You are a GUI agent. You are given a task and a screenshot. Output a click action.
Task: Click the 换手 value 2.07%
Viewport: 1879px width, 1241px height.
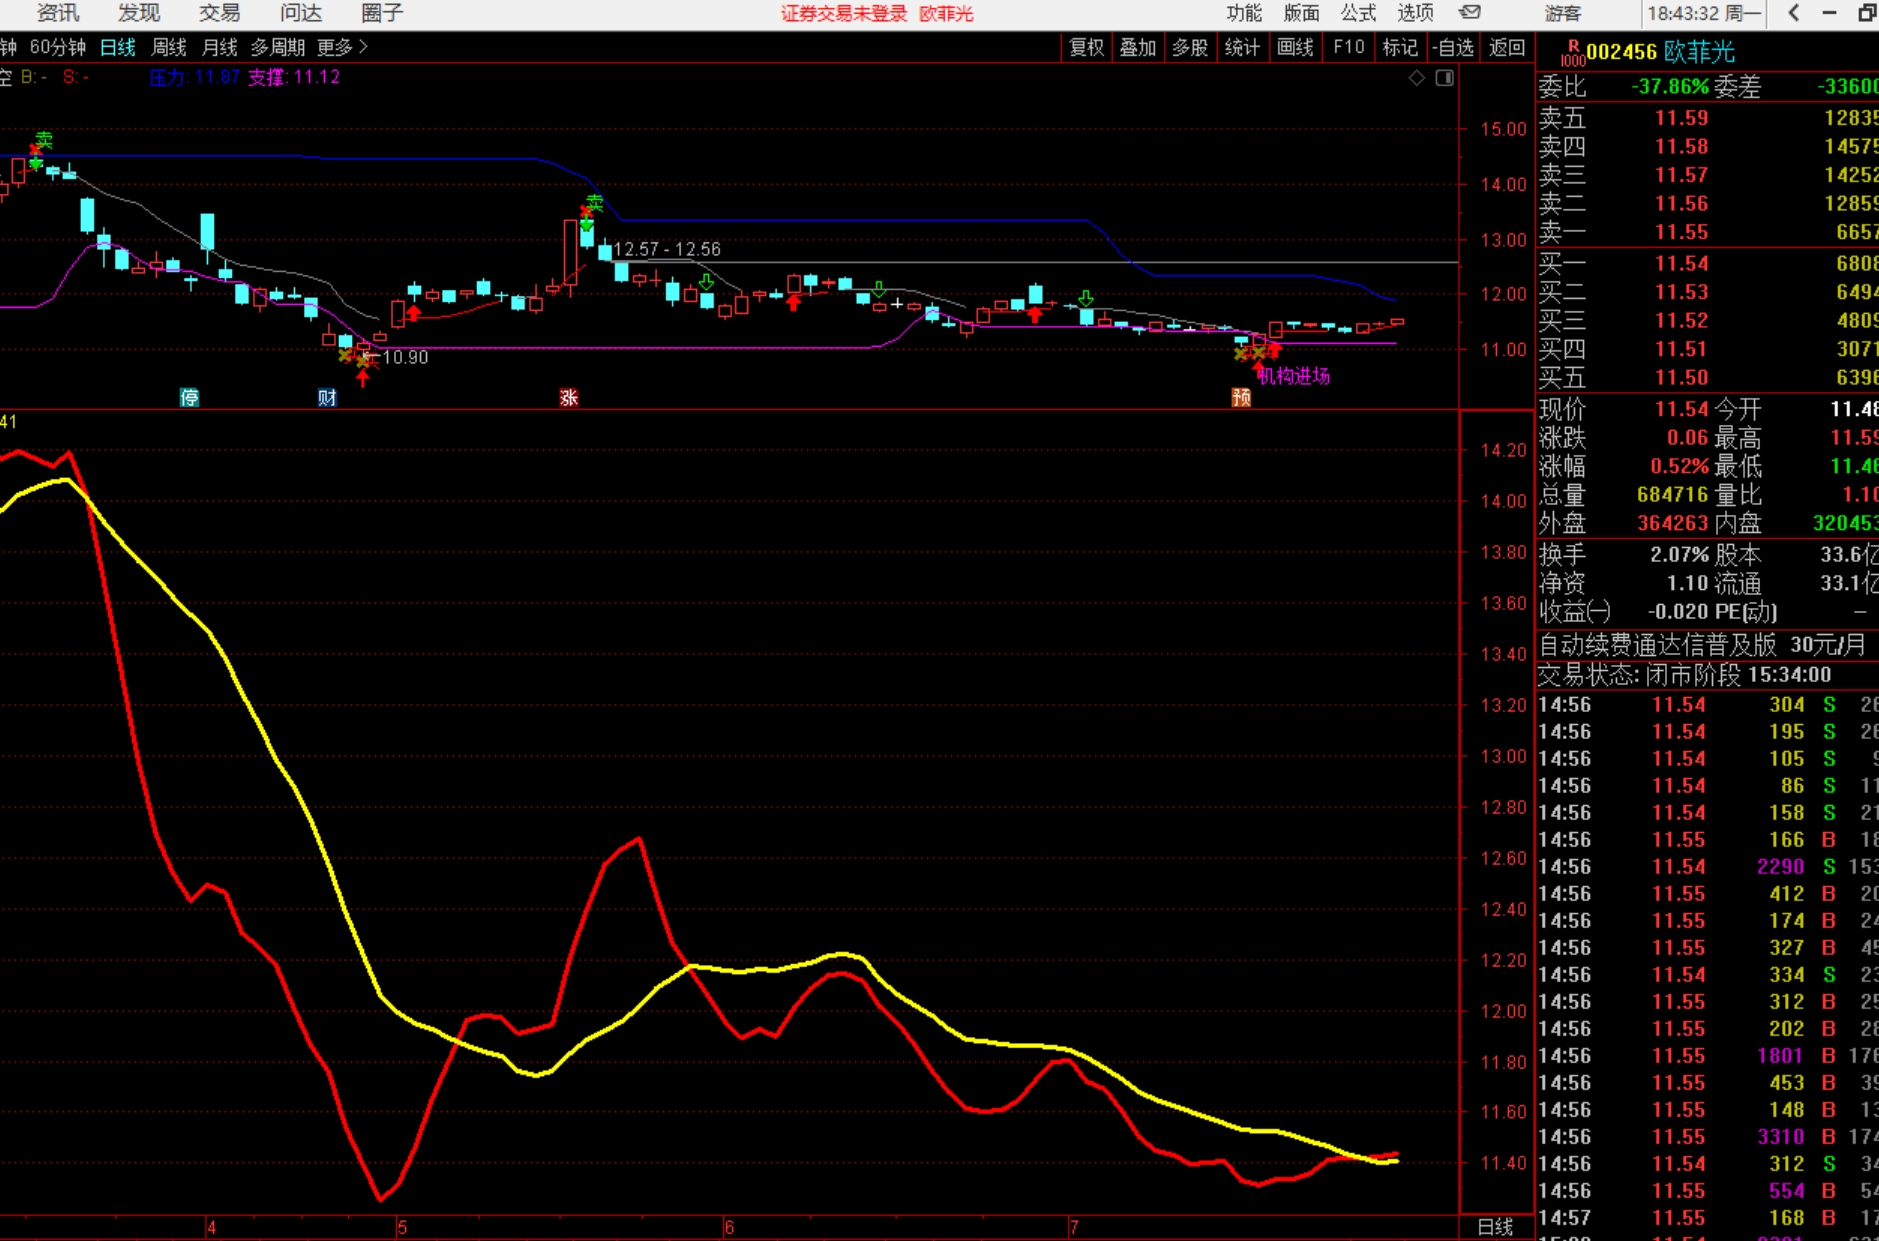click(1679, 555)
